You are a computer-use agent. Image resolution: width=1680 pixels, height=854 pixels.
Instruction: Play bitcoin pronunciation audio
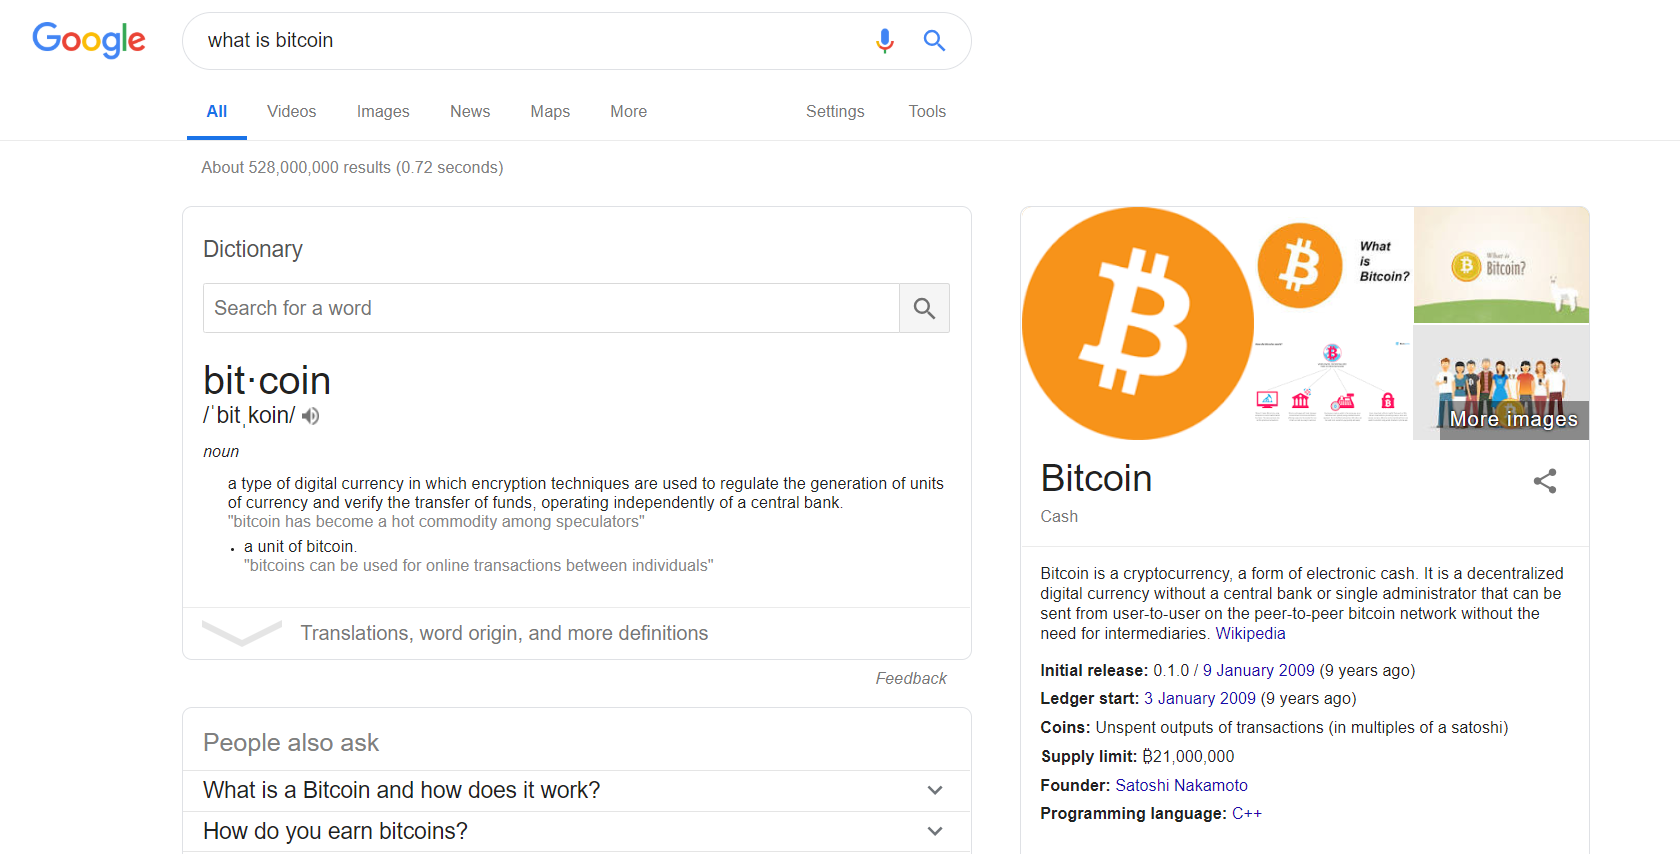click(311, 416)
